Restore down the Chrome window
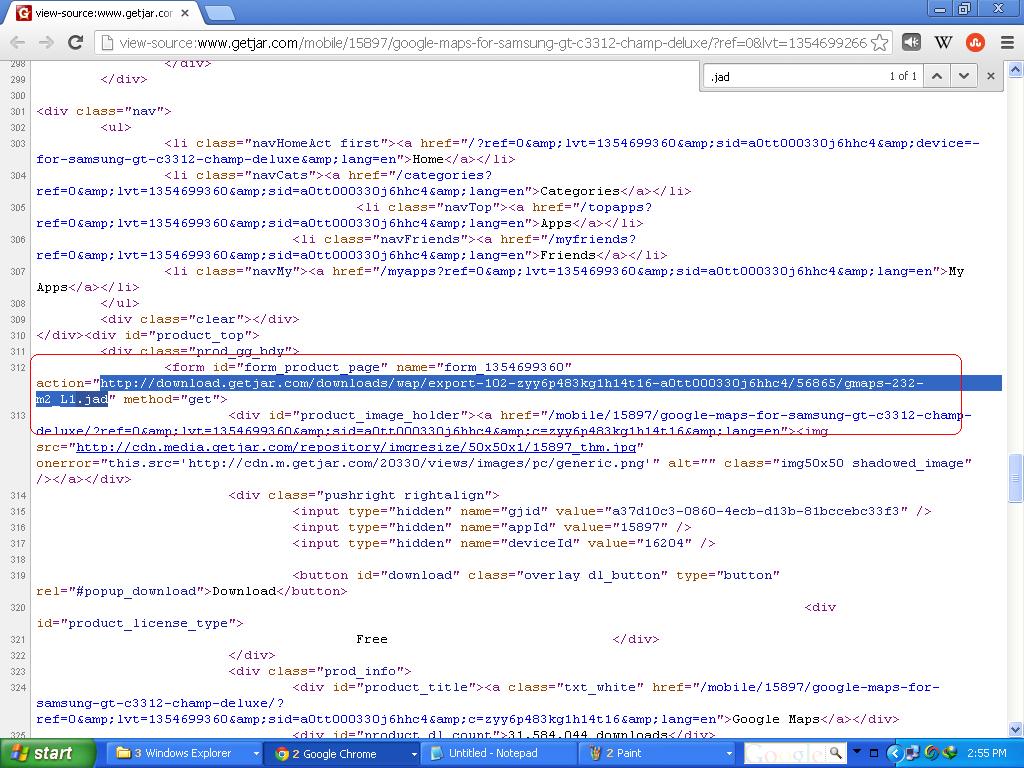The height and width of the screenshot is (768, 1024). [965, 9]
